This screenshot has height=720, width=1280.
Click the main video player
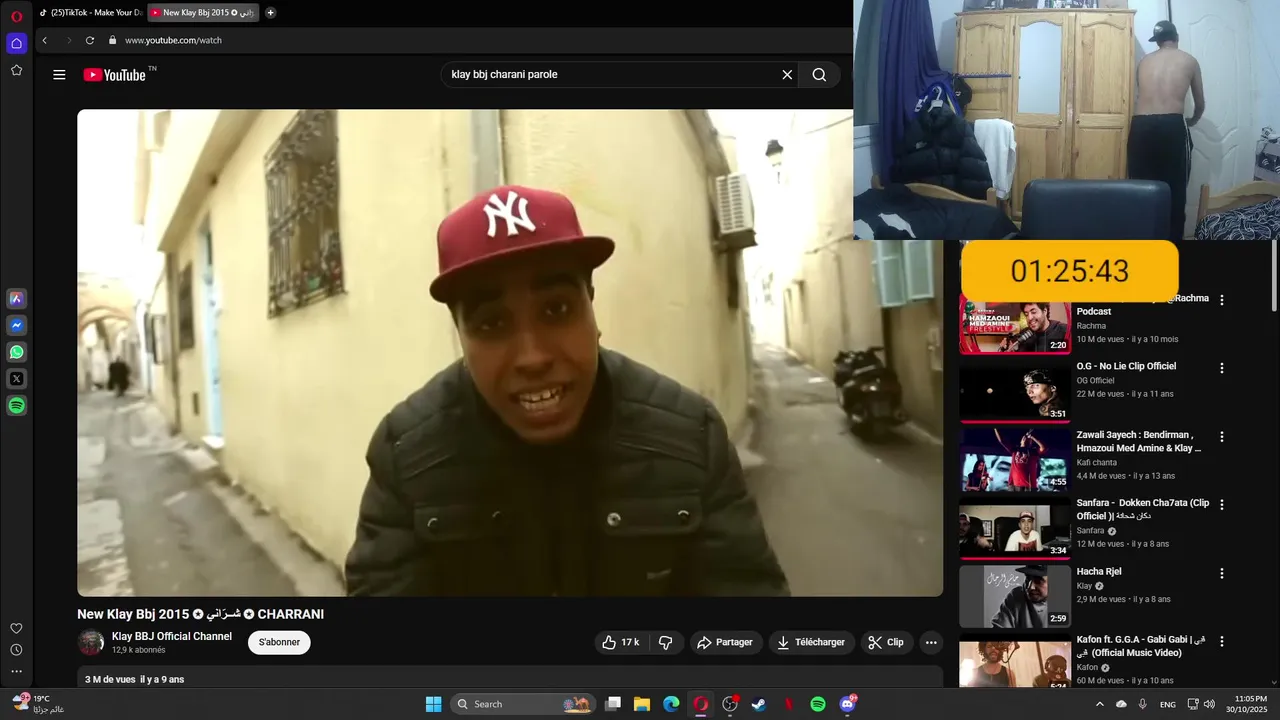coord(510,353)
